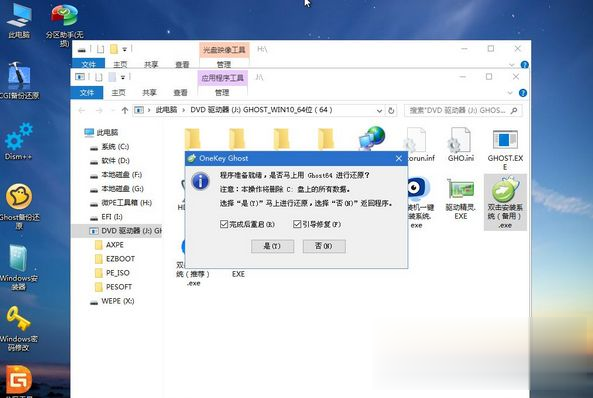Open Ghost备份还原 desktop icon

click(x=19, y=206)
